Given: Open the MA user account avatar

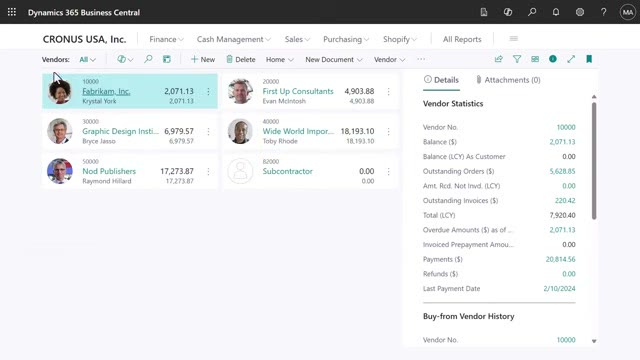Looking at the screenshot, I should 628,12.
